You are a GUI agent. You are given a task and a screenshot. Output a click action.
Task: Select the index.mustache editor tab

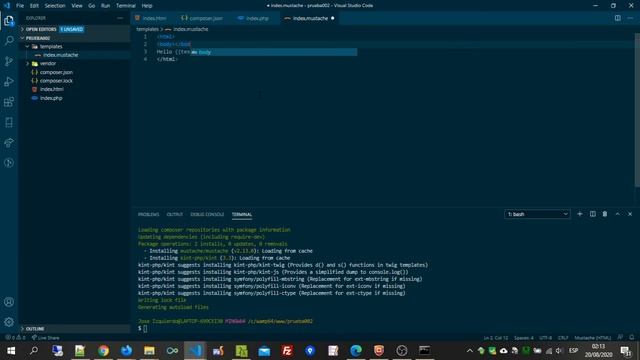click(x=310, y=18)
